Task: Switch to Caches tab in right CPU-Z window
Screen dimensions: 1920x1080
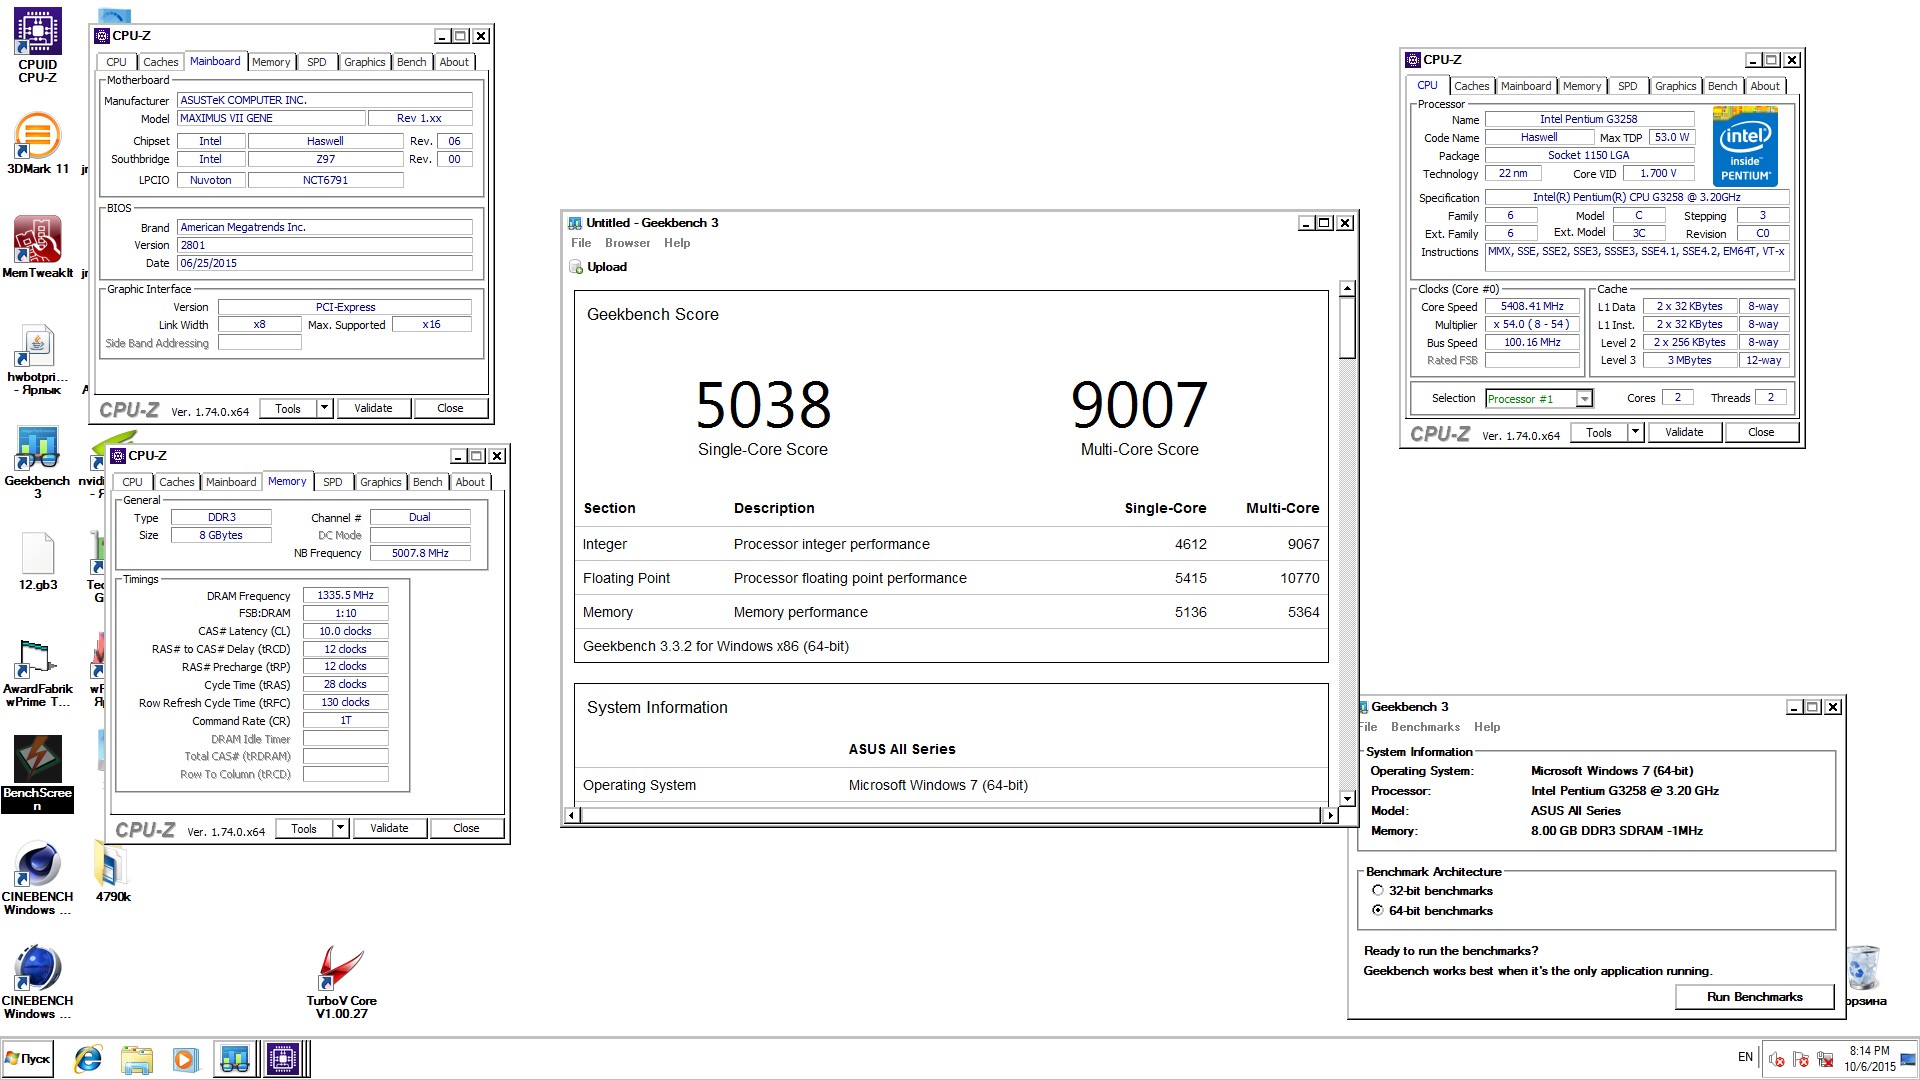Action: [x=1471, y=86]
